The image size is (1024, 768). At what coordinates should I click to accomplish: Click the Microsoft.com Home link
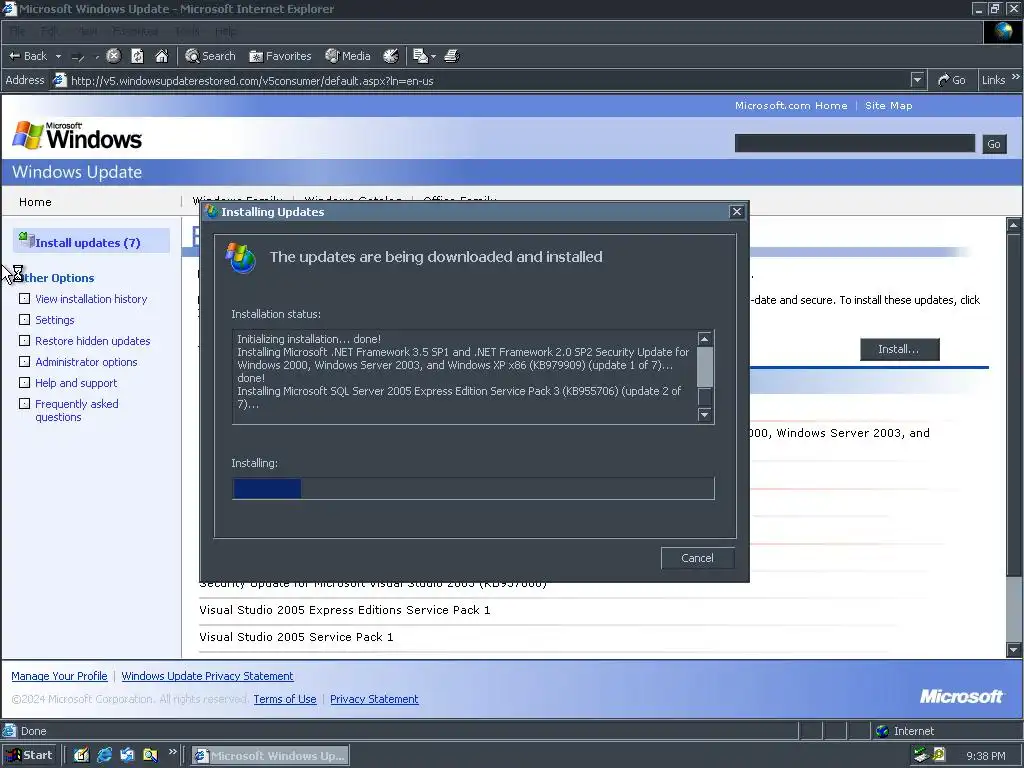(x=791, y=105)
